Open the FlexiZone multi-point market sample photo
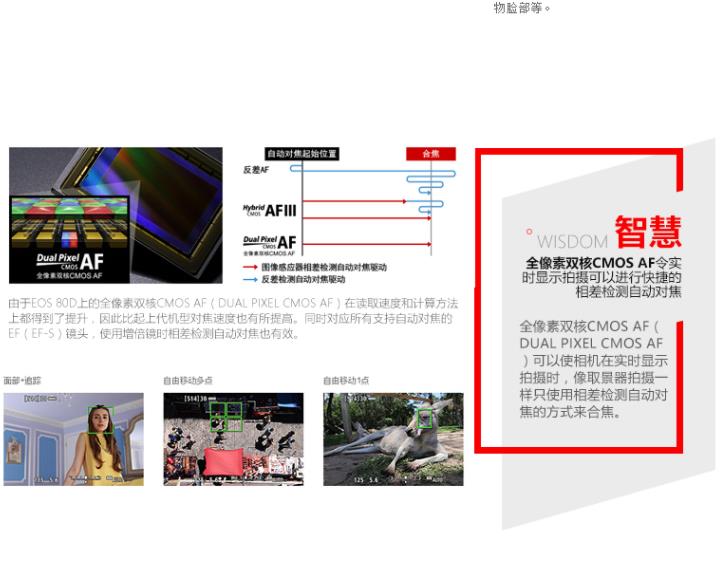The height and width of the screenshot is (570, 720). pyautogui.click(x=233, y=439)
